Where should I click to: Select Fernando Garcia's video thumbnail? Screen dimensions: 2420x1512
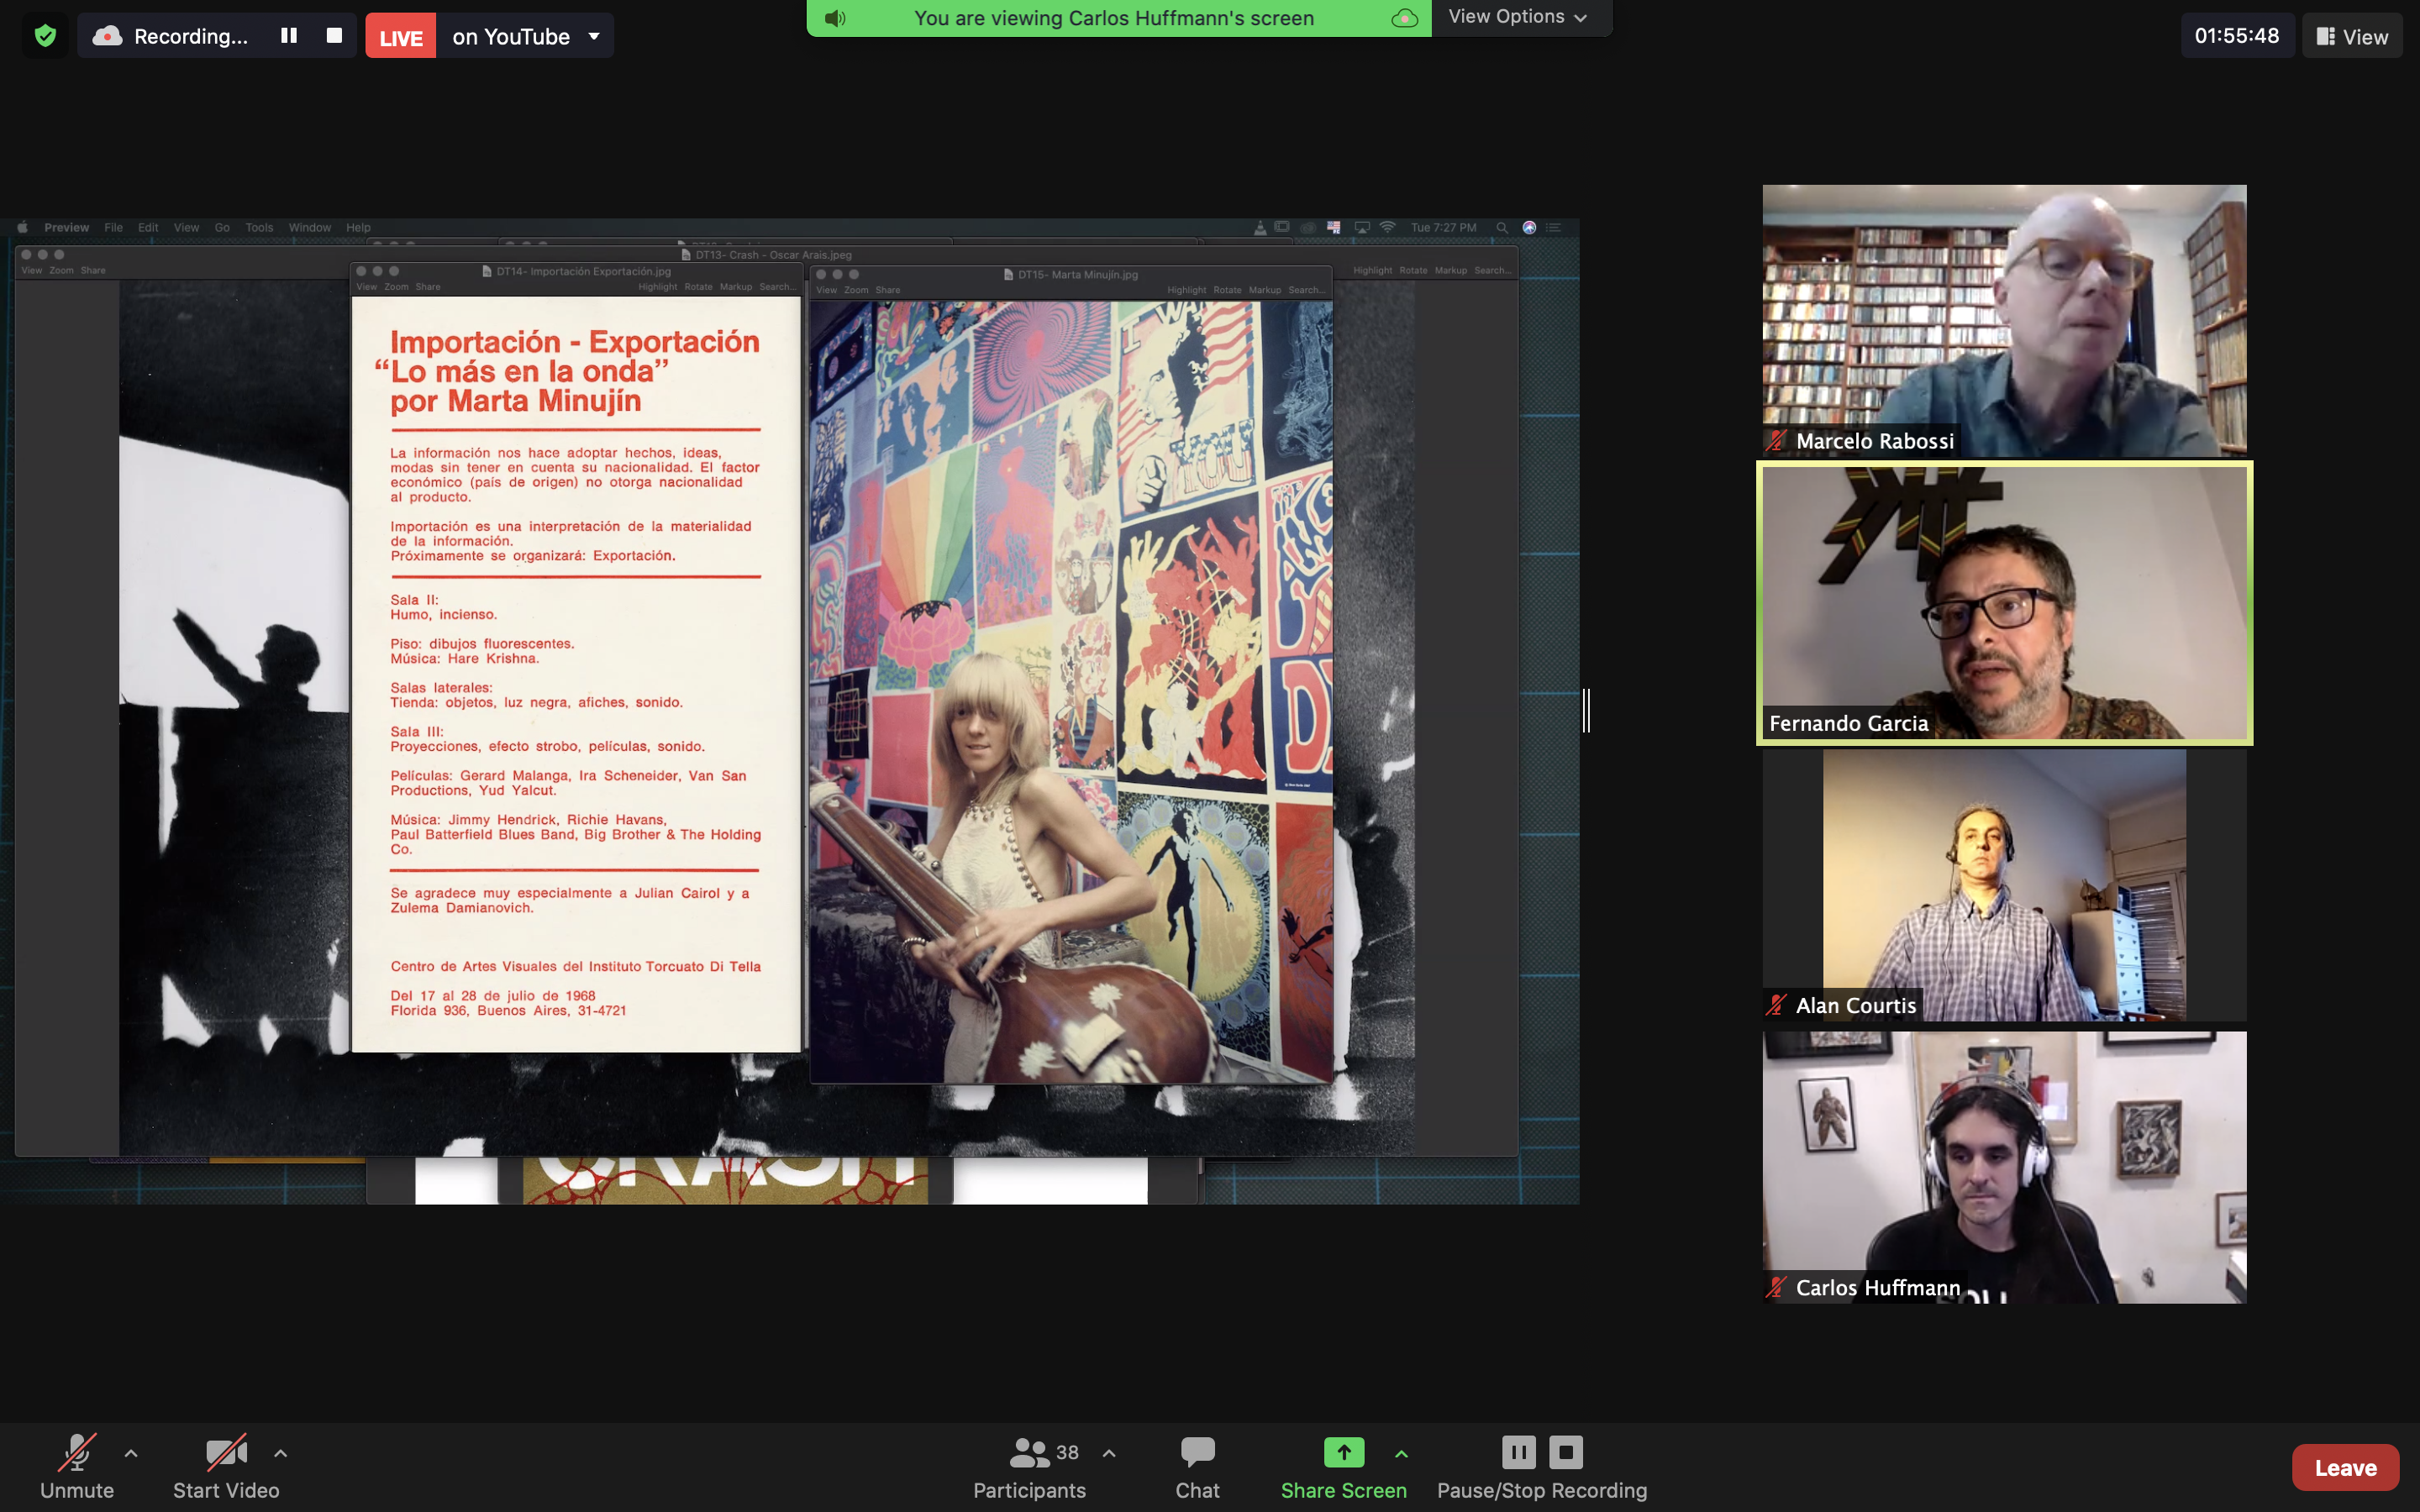[2004, 603]
